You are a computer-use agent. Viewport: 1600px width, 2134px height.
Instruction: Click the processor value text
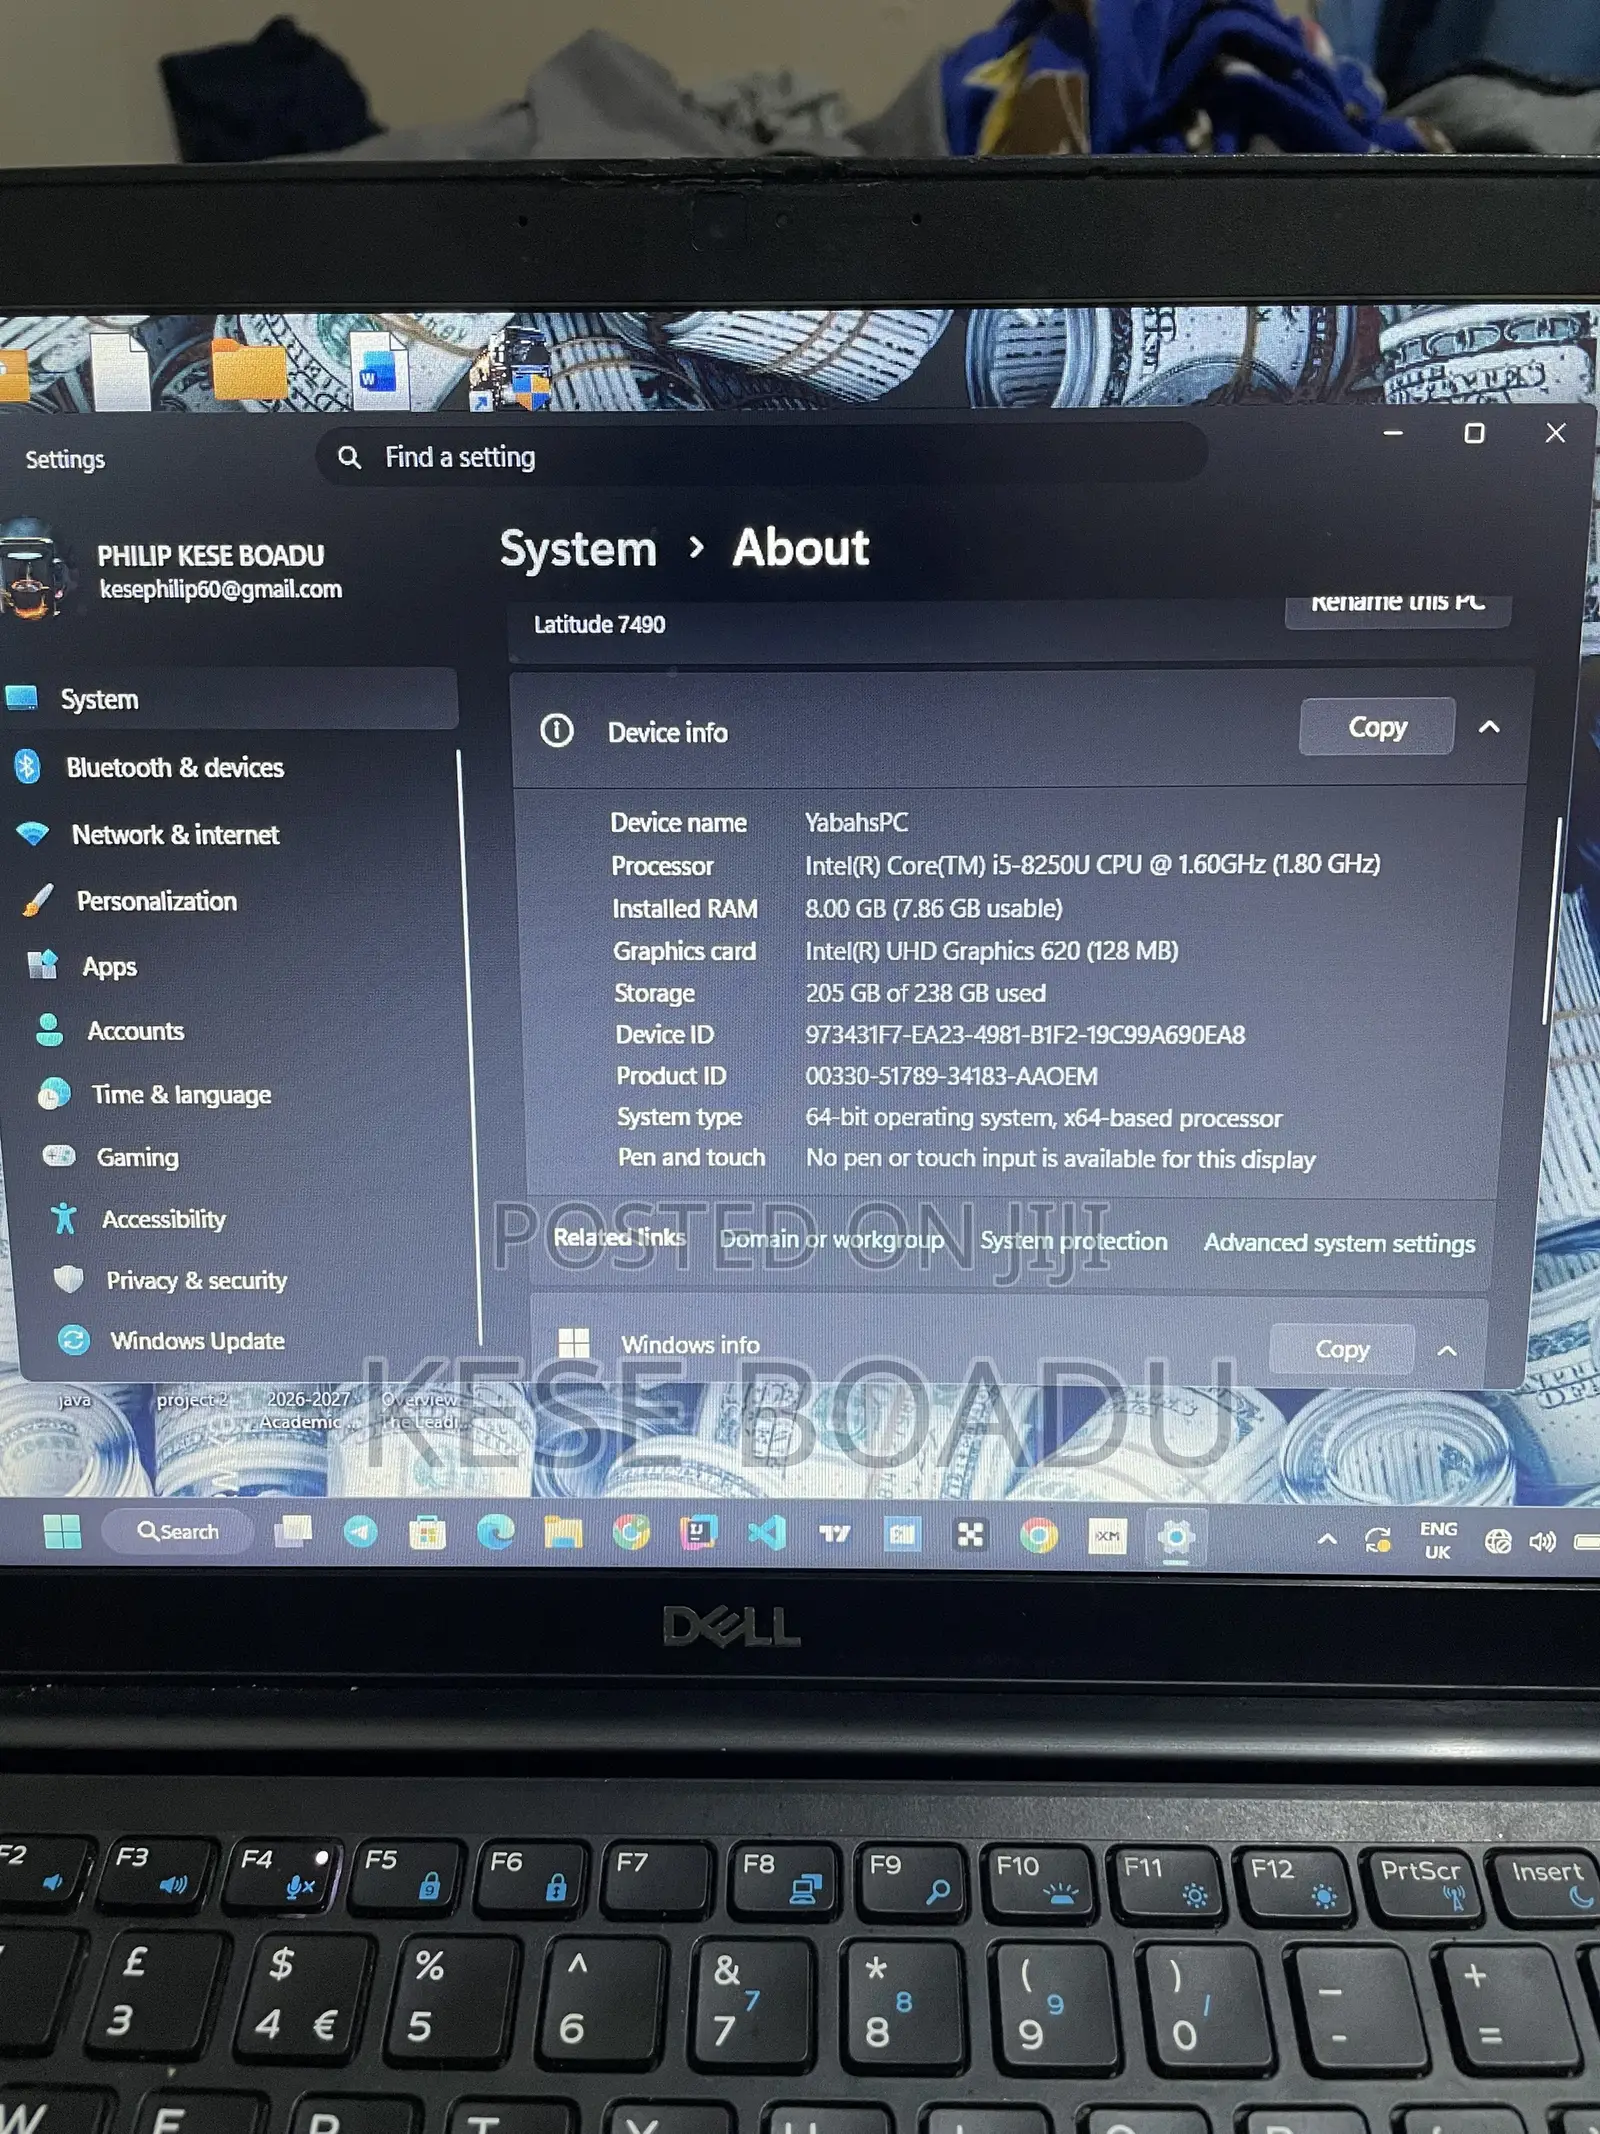(1092, 864)
